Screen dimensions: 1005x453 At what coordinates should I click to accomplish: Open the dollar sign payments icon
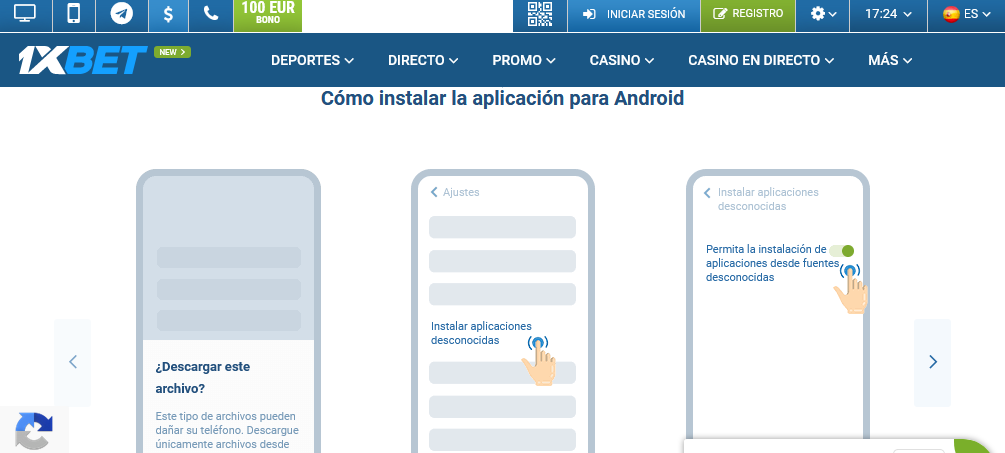point(168,14)
